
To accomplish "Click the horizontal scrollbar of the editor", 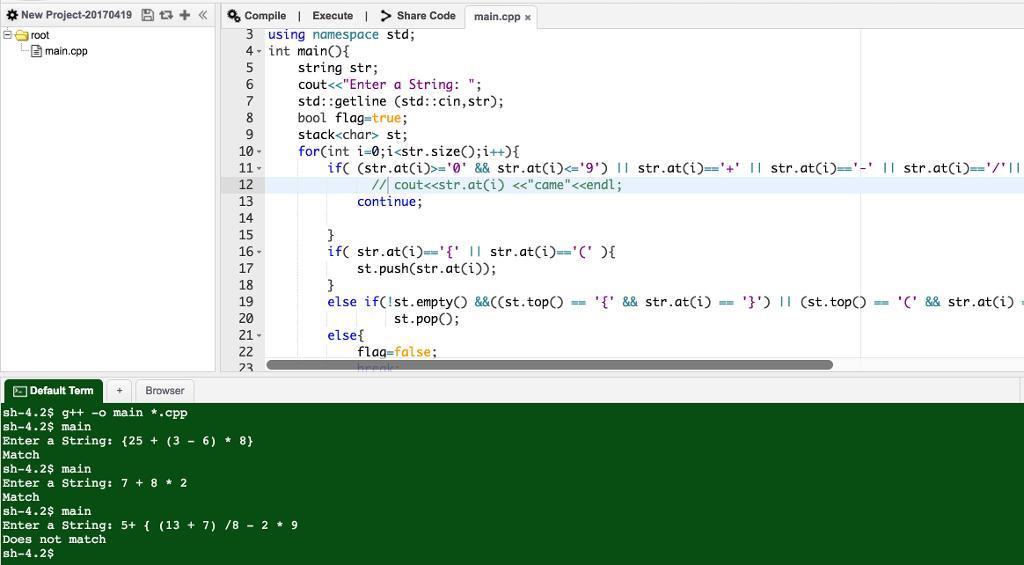I will [x=549, y=364].
